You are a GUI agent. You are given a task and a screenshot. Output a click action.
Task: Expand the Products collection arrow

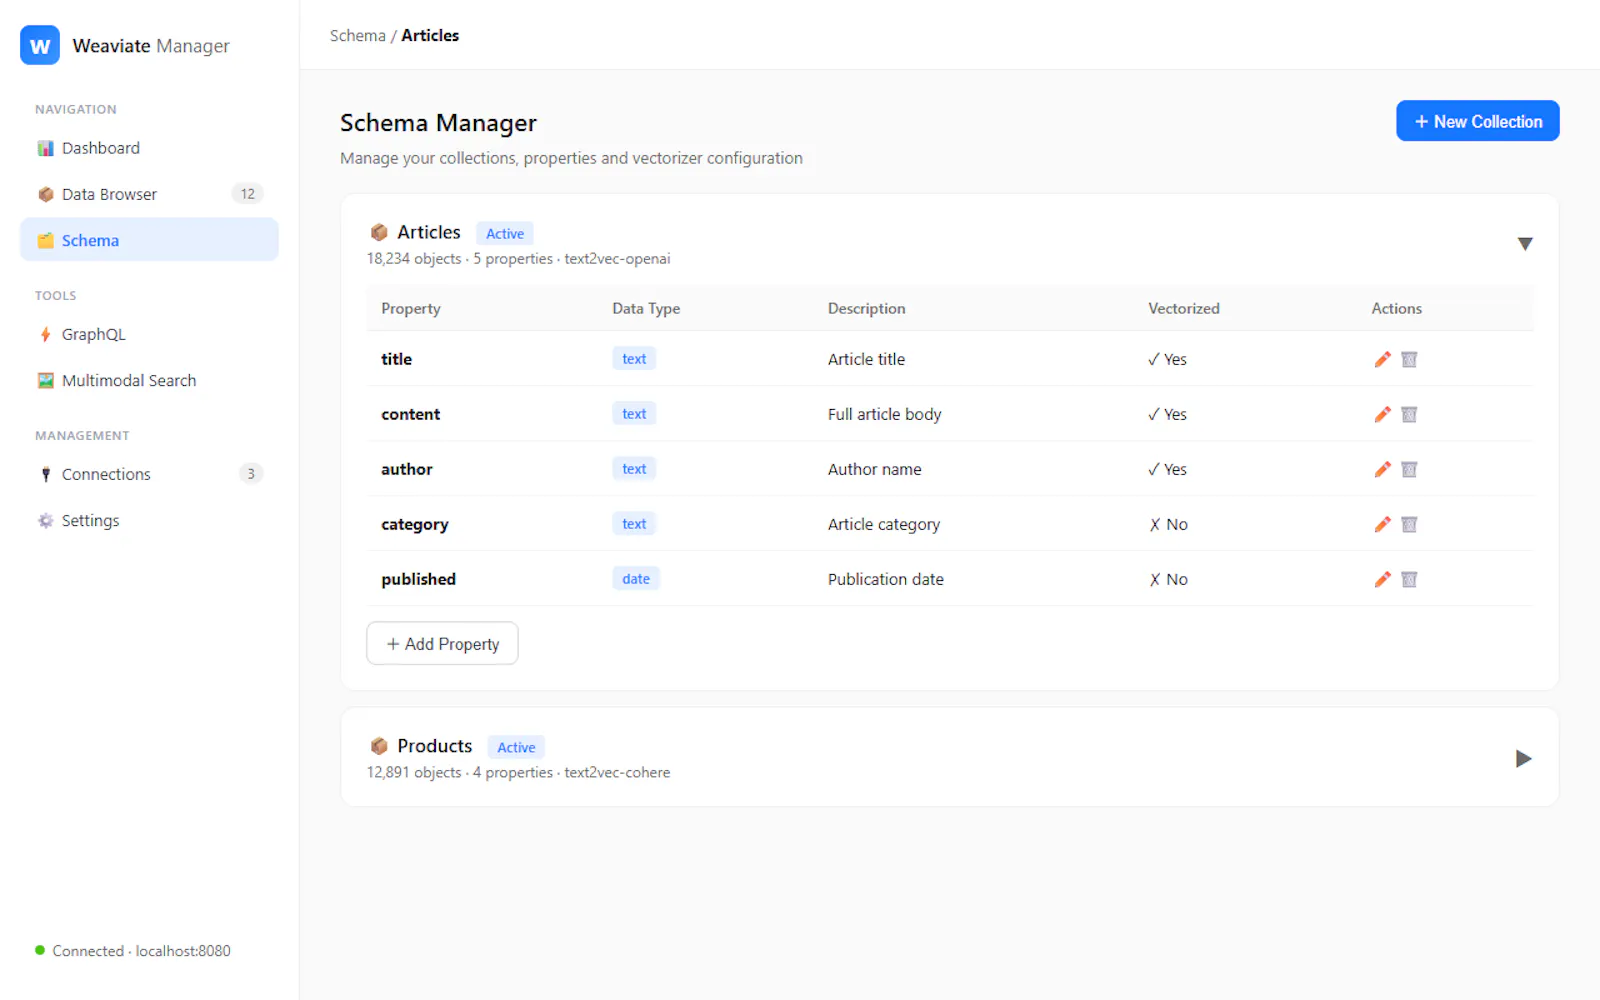pyautogui.click(x=1523, y=758)
